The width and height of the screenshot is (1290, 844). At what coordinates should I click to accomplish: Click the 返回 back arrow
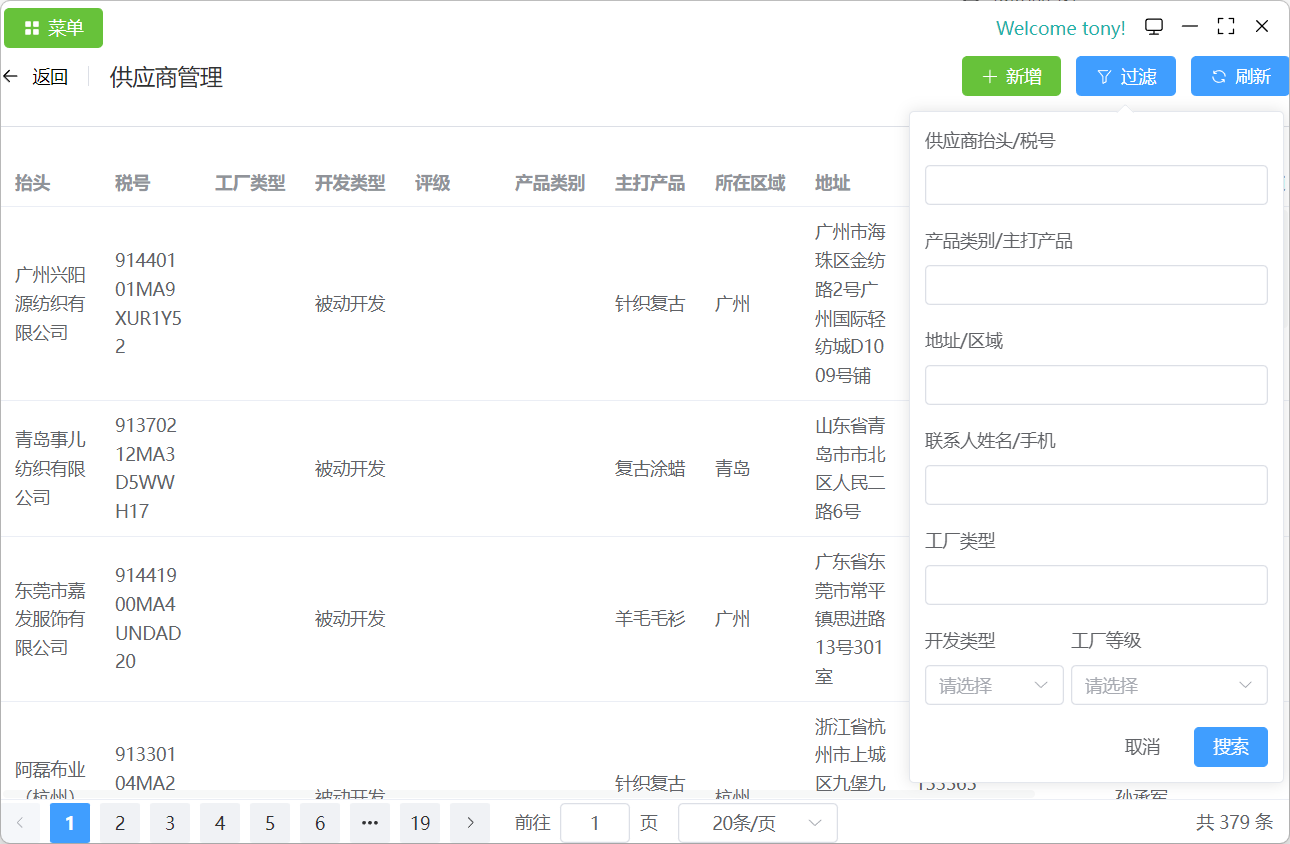tap(12, 77)
